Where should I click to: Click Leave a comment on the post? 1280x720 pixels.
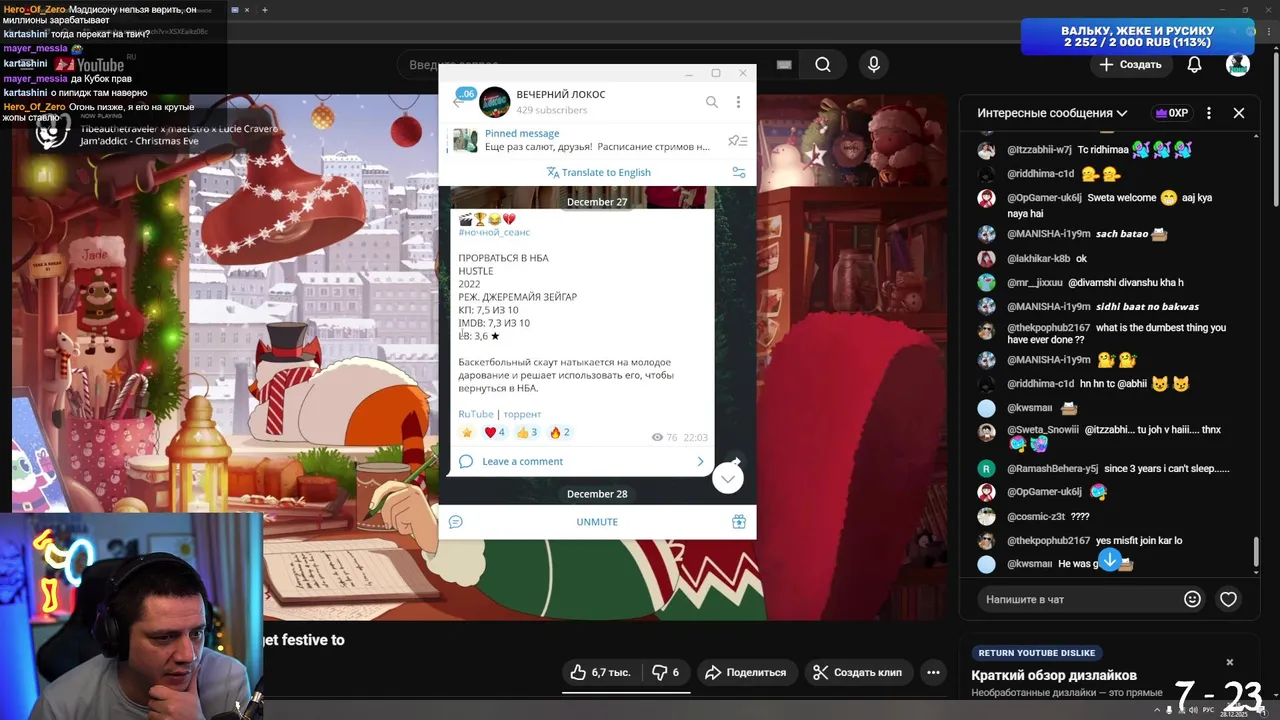[x=581, y=461]
